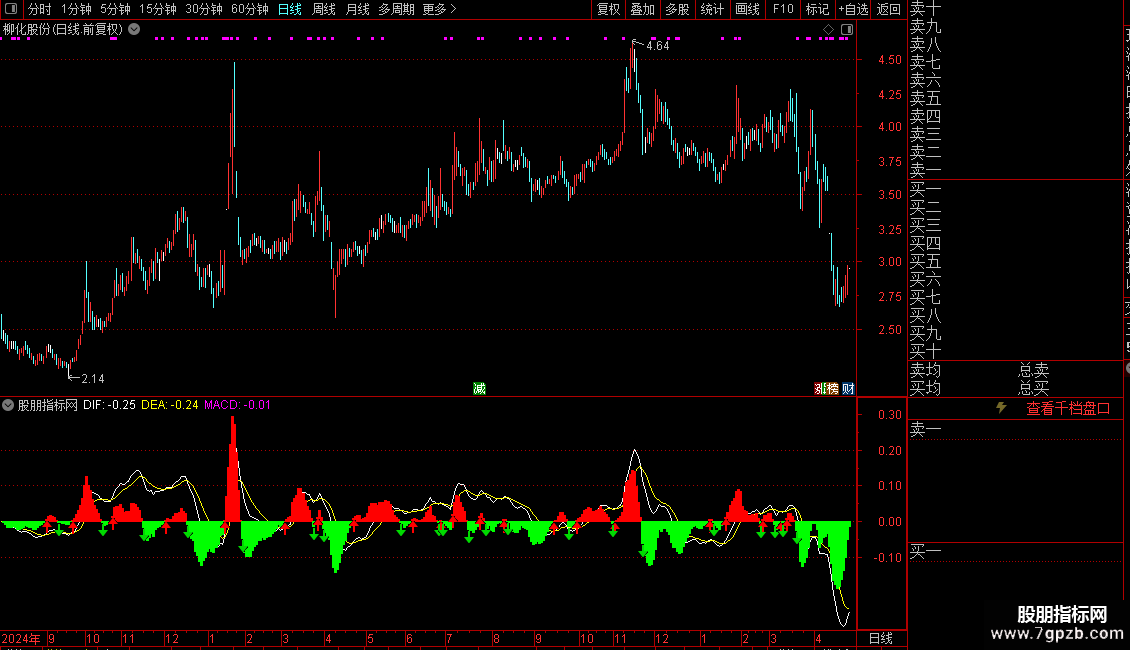
Task: Expand 更多 period options
Action: point(439,9)
